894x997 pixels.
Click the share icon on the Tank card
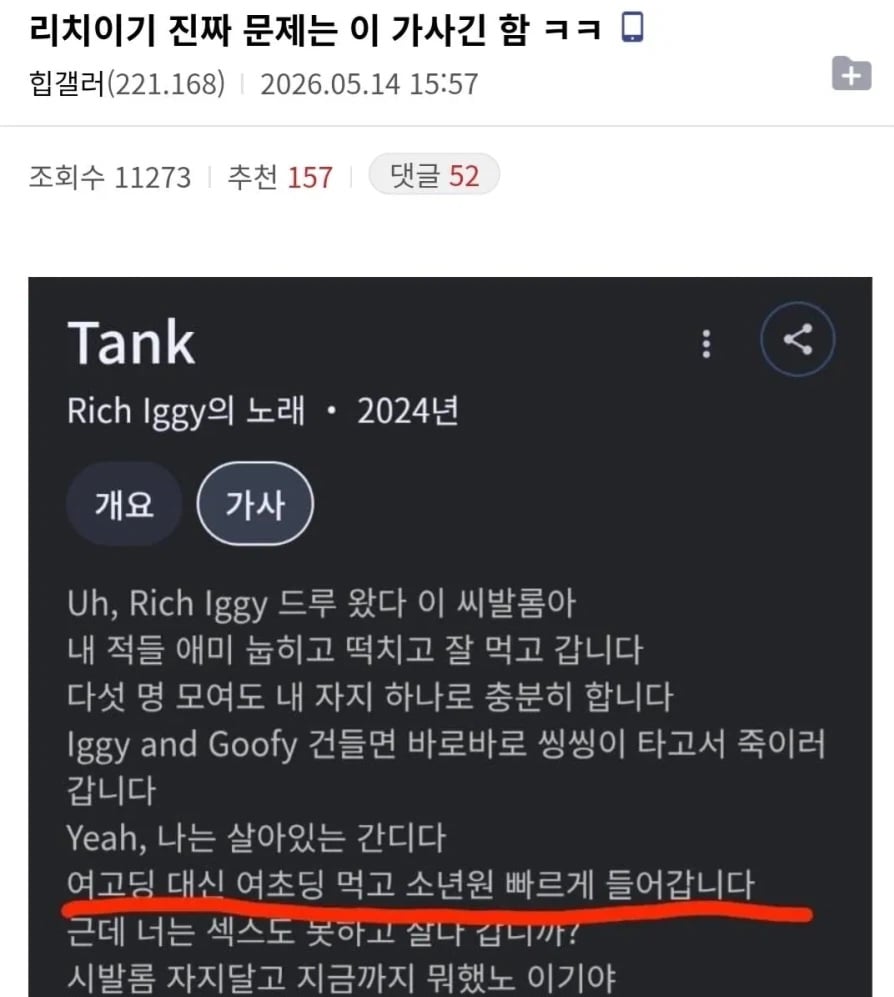pyautogui.click(x=797, y=339)
